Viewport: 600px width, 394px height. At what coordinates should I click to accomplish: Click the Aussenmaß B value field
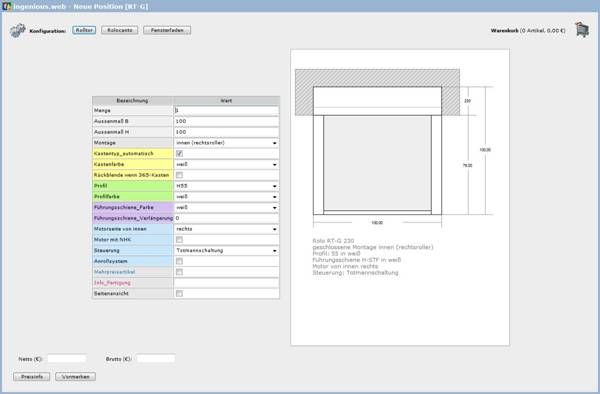[227, 121]
